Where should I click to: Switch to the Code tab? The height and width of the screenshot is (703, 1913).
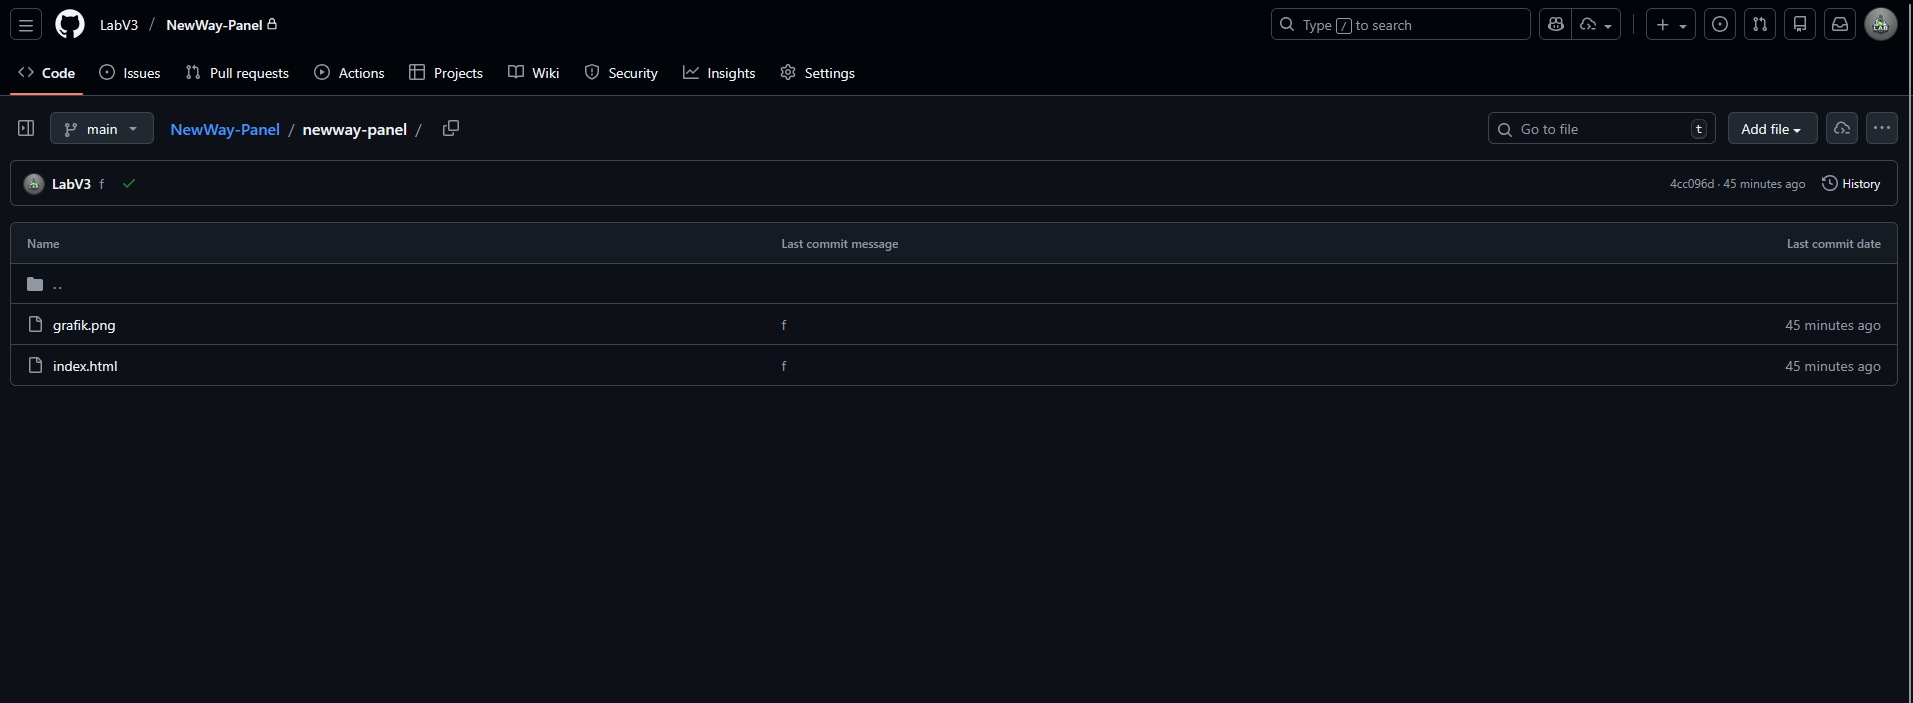point(47,73)
